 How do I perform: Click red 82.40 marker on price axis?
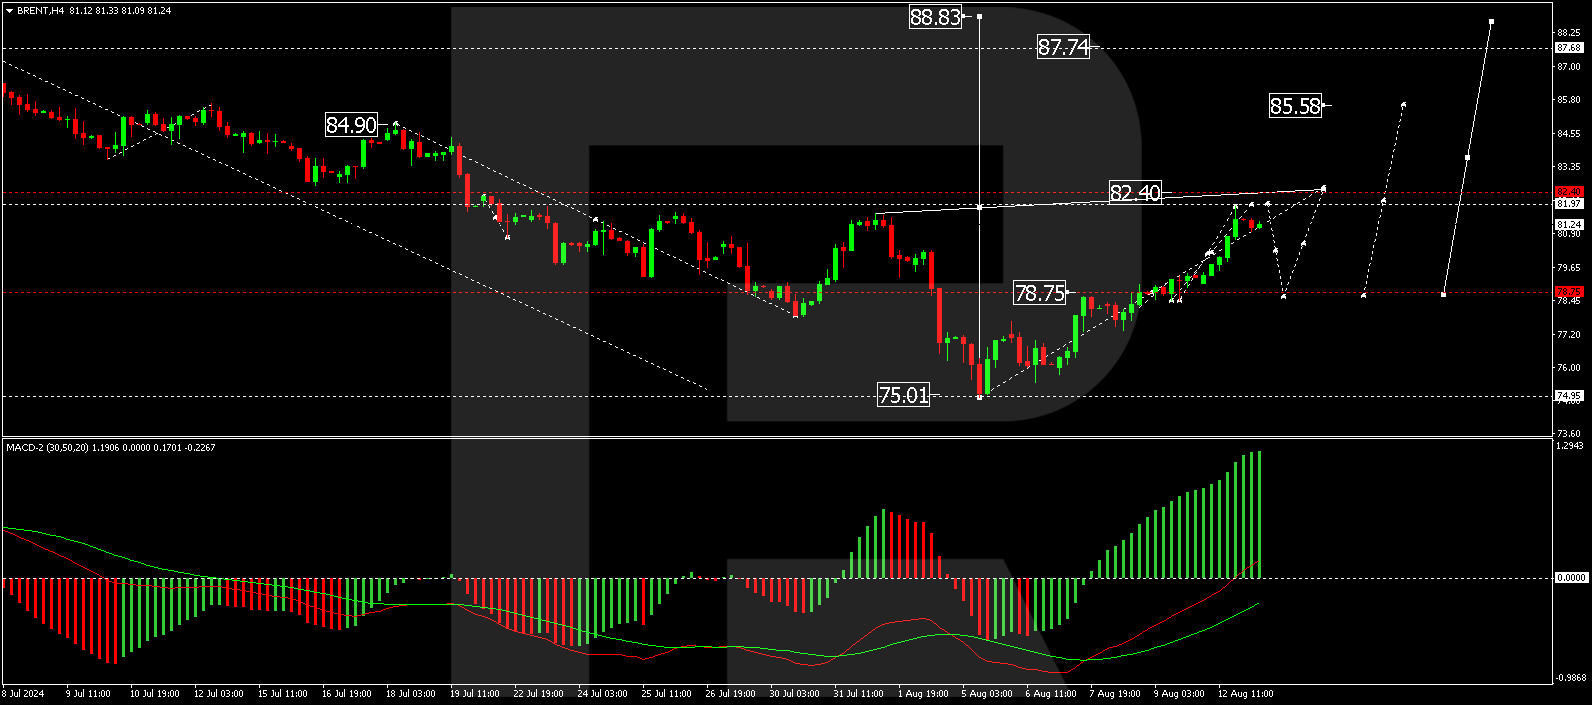[x=1568, y=192]
